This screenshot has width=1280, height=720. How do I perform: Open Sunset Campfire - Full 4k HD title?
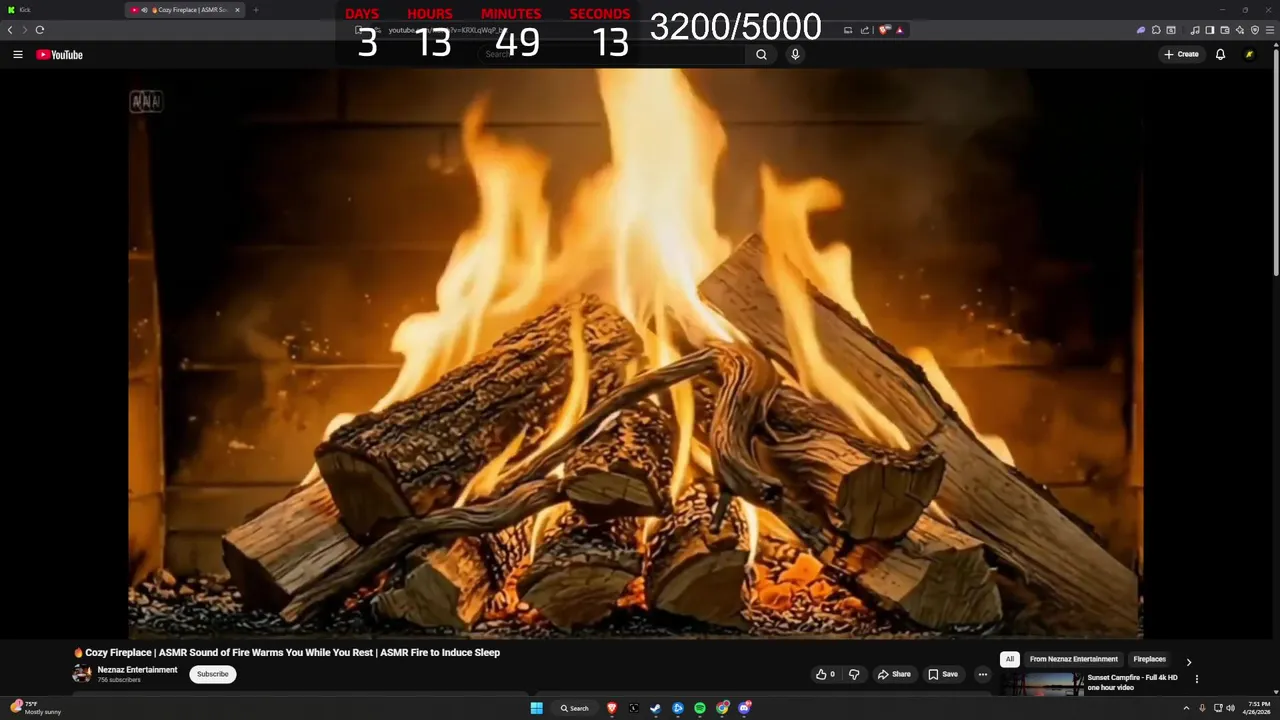click(1132, 682)
